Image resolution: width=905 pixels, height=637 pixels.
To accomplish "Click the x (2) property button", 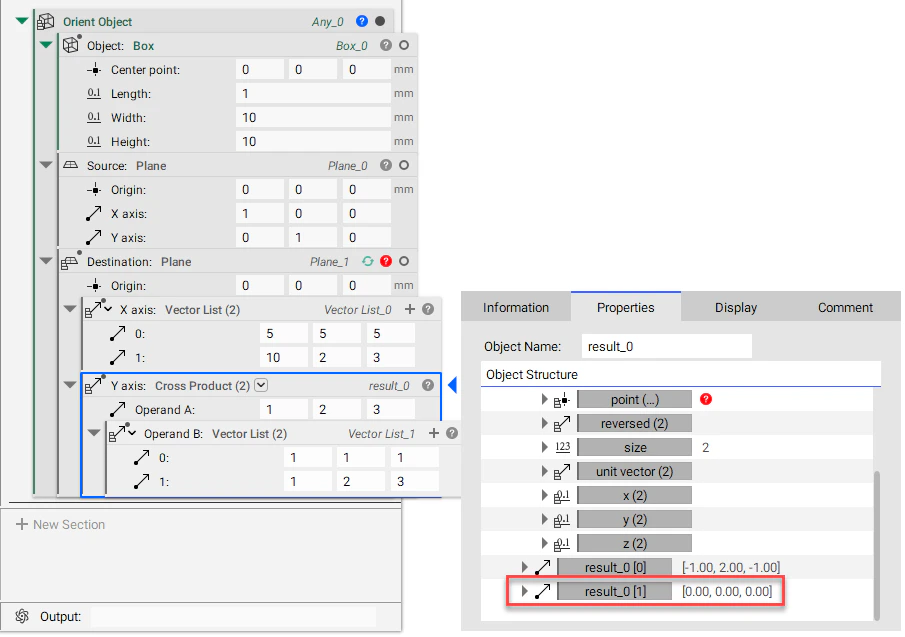I will coord(634,496).
